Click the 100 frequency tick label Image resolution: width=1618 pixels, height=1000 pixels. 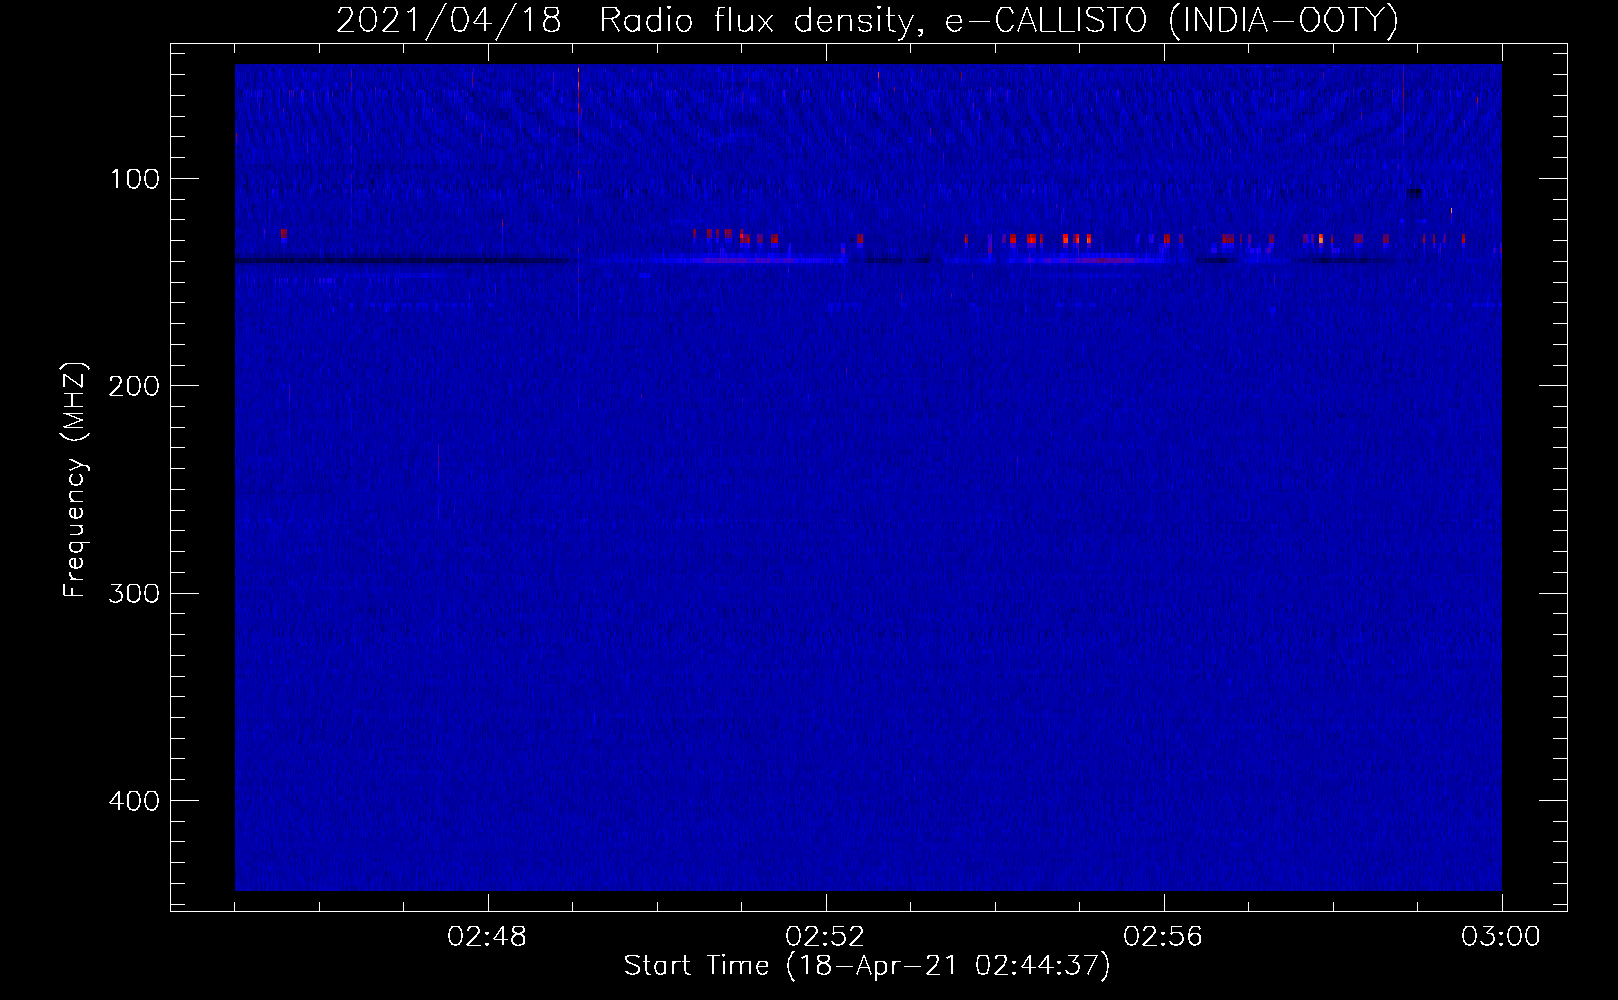click(135, 179)
